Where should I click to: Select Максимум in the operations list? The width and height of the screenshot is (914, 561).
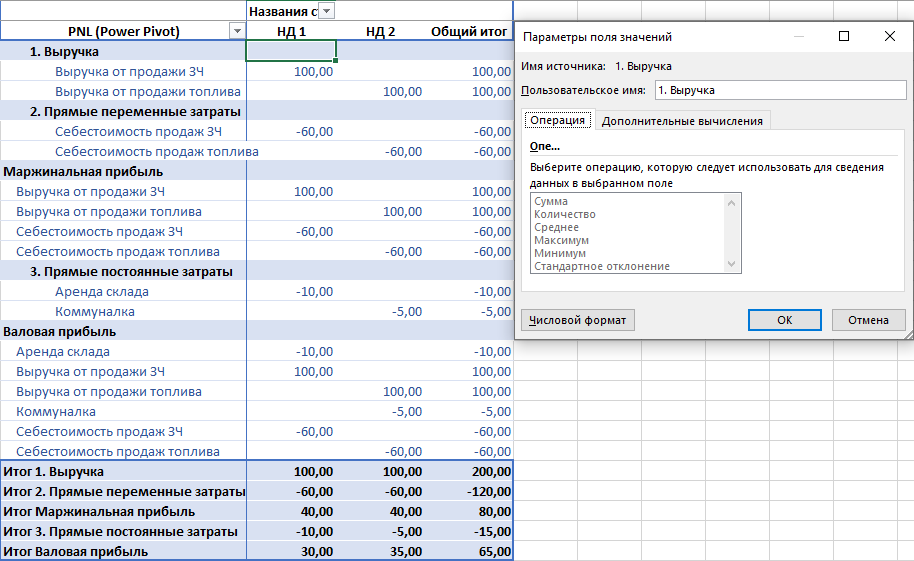[x=561, y=241]
